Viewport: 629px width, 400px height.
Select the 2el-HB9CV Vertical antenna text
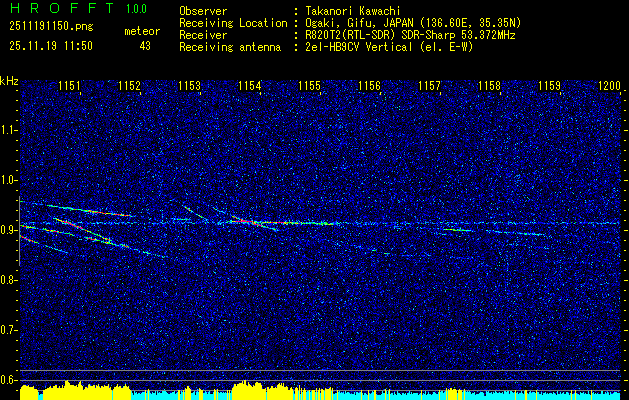pos(389,47)
